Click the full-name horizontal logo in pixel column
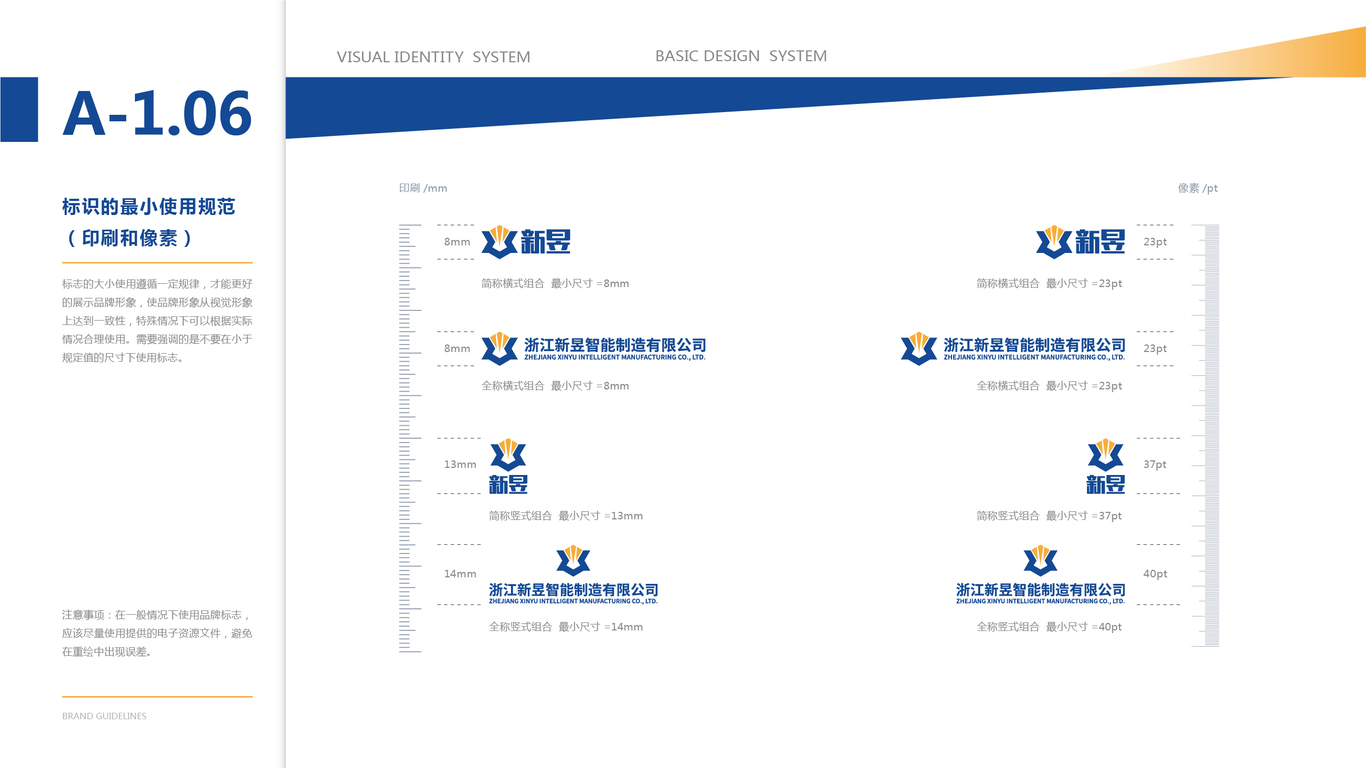 (1012, 348)
